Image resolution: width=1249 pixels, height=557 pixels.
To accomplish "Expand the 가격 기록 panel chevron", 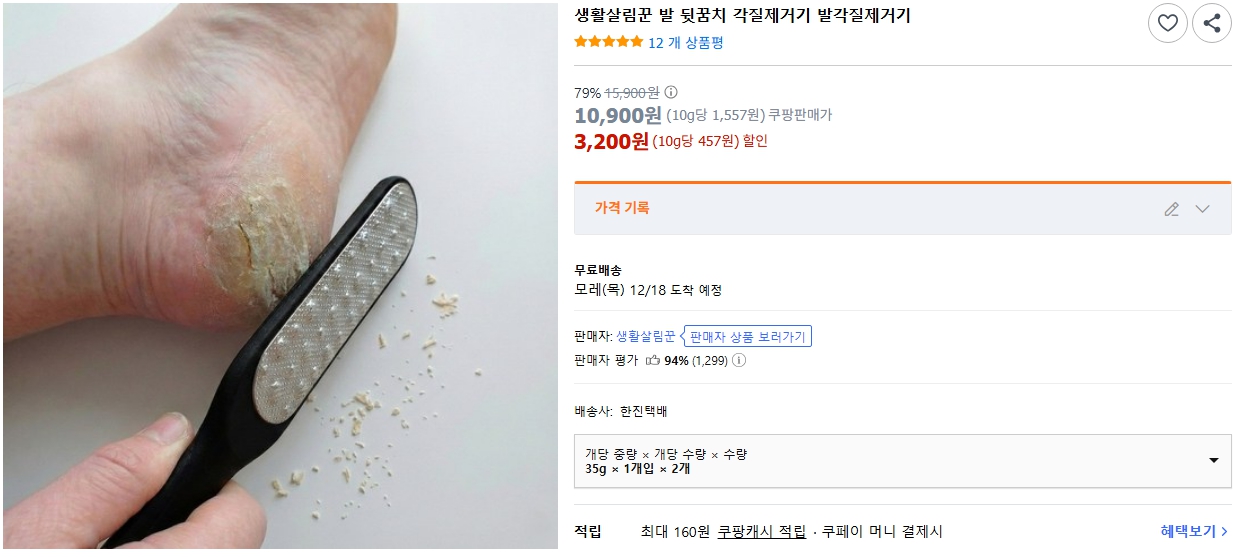I will (1202, 209).
